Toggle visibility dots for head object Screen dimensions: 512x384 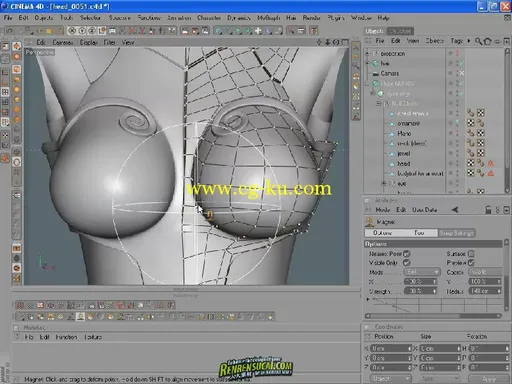click(x=457, y=163)
